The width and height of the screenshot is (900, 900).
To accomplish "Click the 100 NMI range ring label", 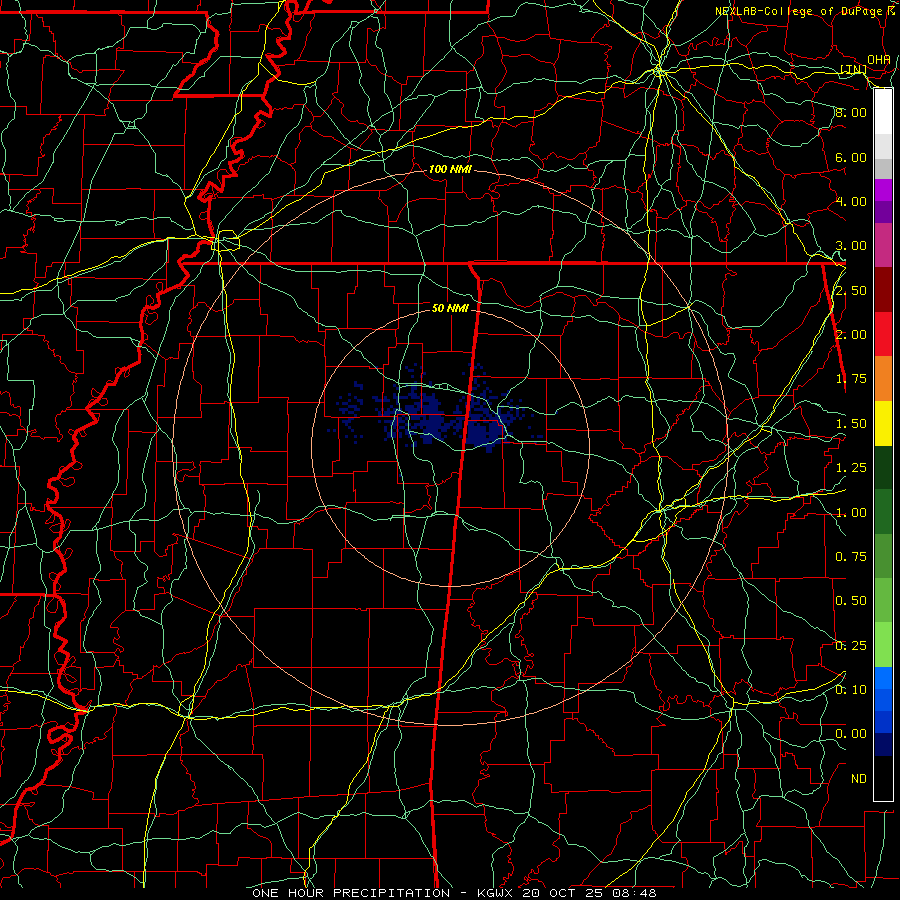I will (450, 169).
